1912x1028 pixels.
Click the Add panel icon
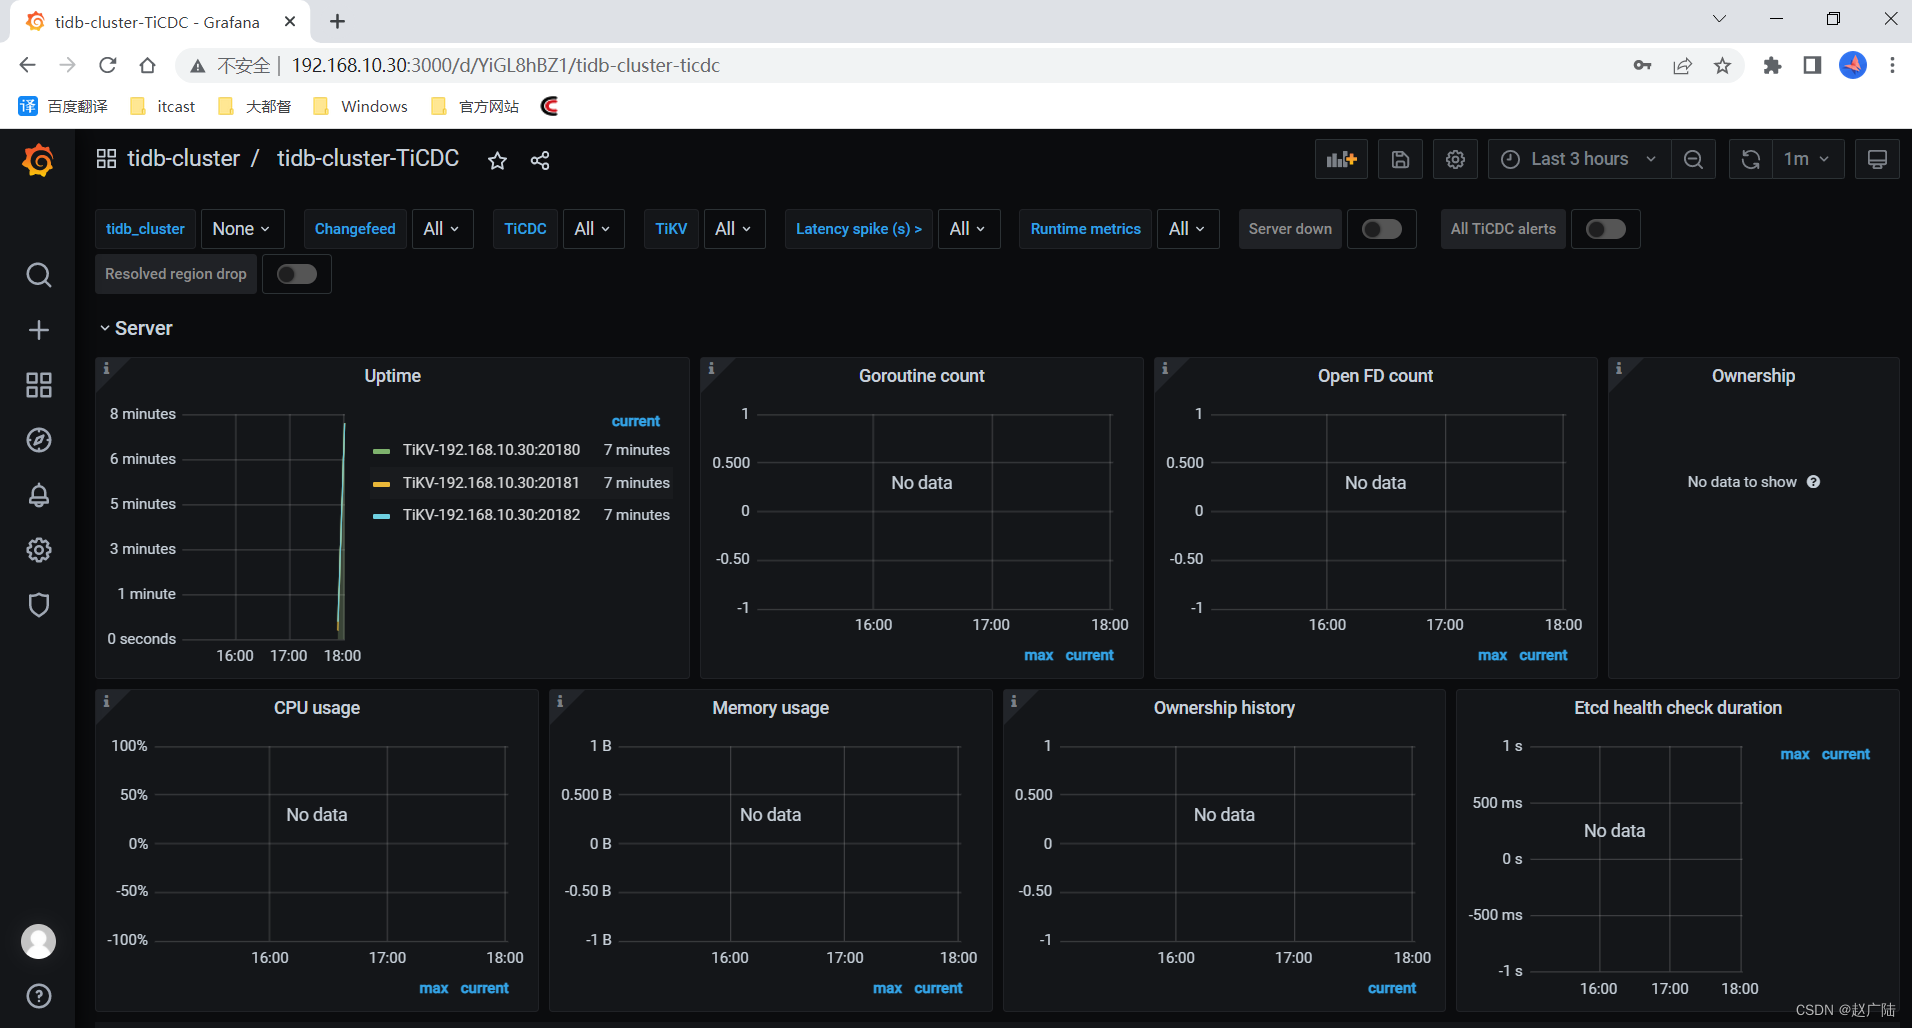click(1341, 159)
